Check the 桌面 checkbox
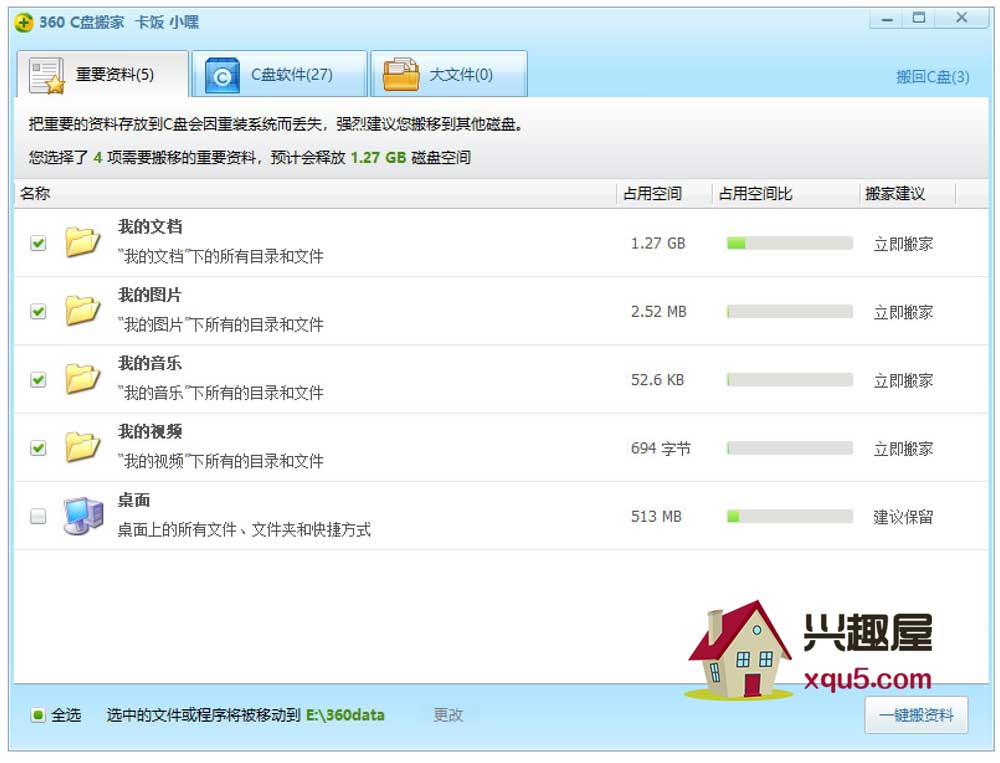This screenshot has width=1000, height=763. (38, 515)
